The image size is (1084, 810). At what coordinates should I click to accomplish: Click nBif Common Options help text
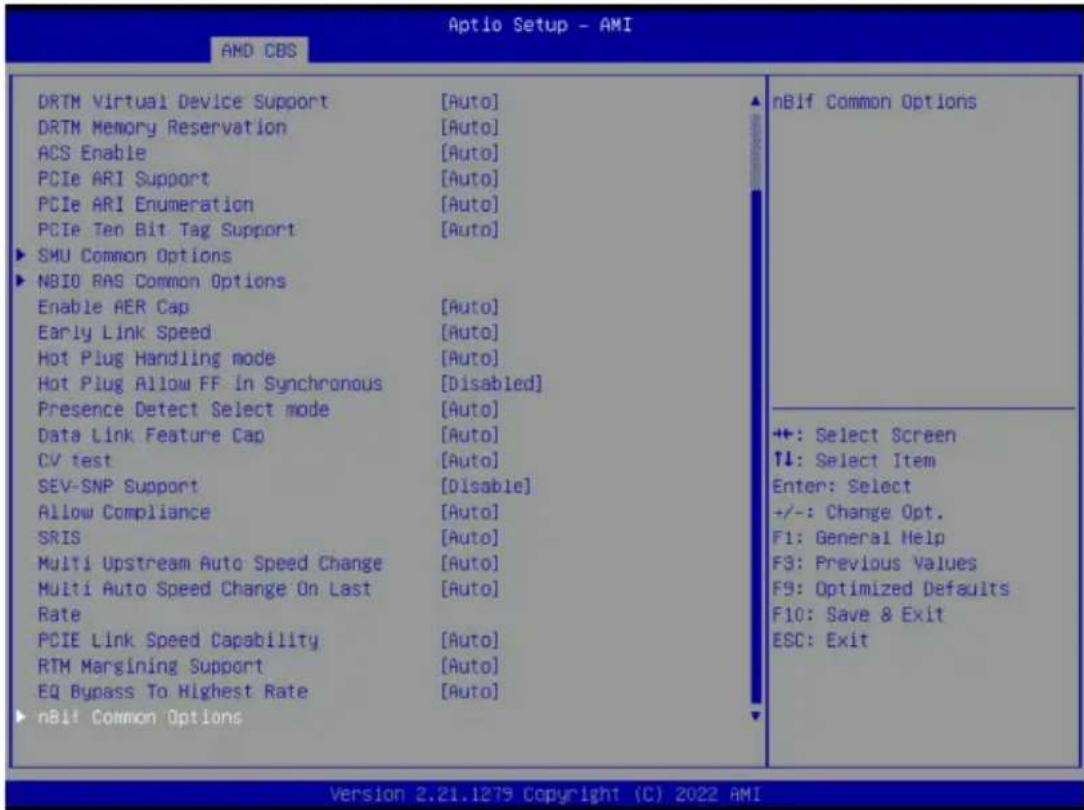[875, 102]
